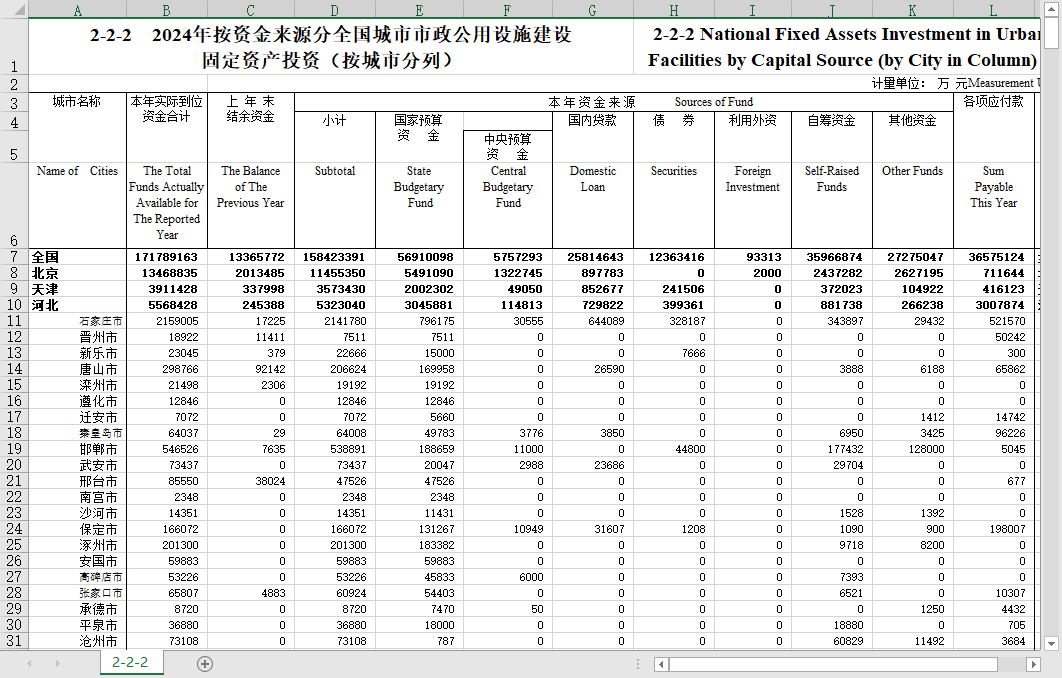The width and height of the screenshot is (1062, 678).
Task: Select row 10 header
Action: (x=14, y=305)
